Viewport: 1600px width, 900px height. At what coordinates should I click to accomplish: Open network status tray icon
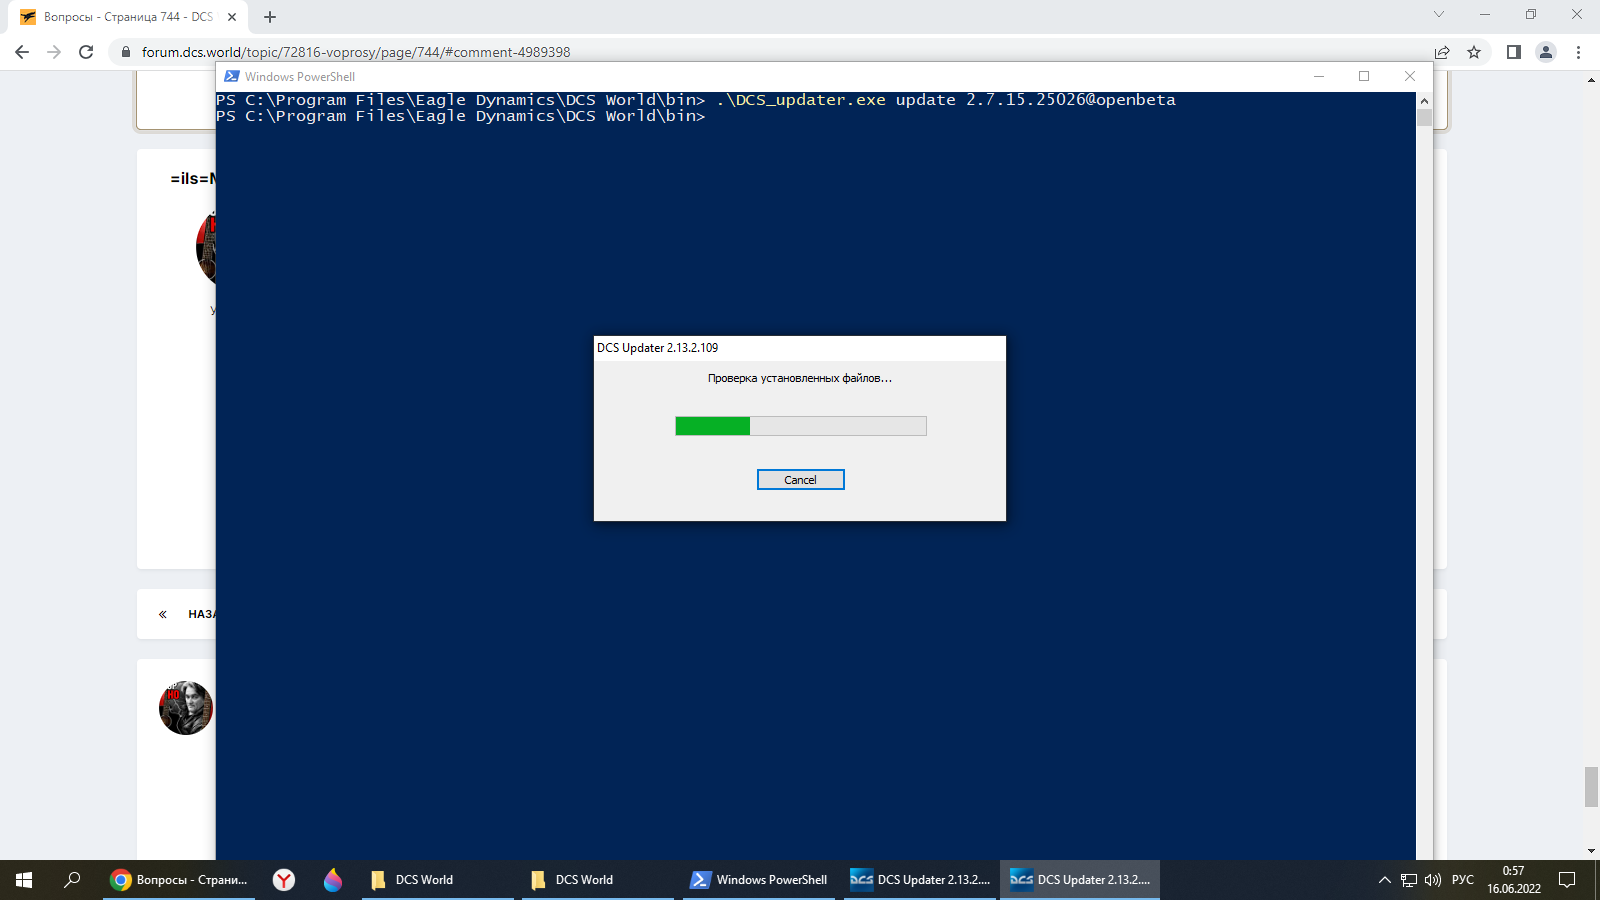(x=1409, y=880)
